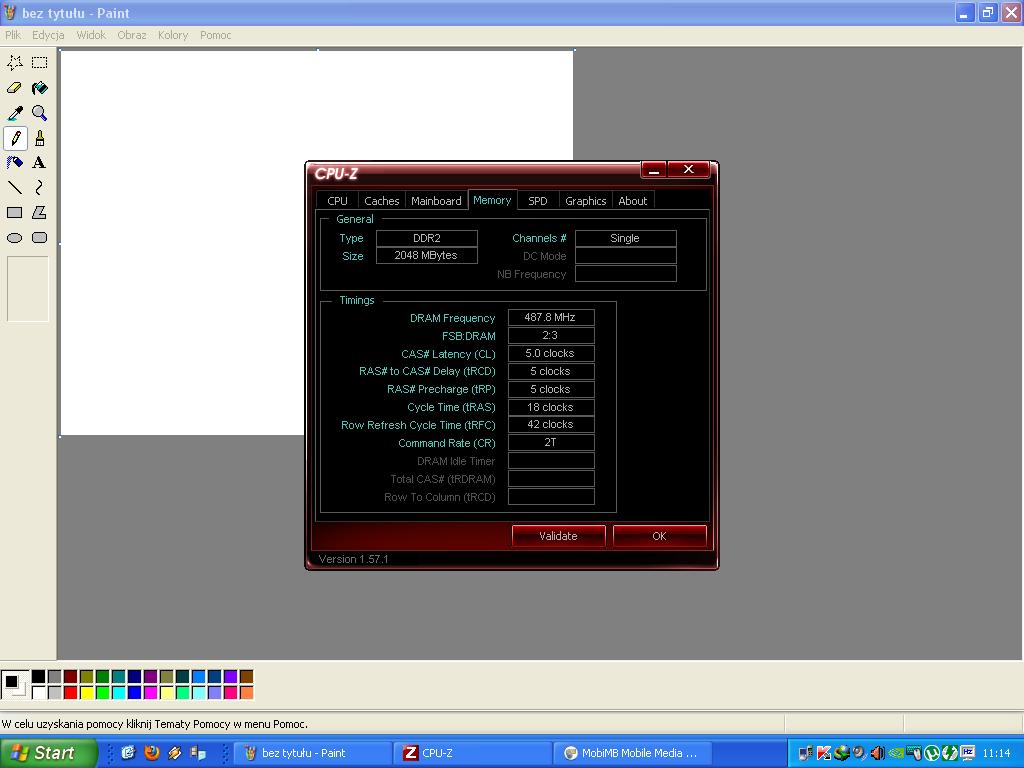Switch to the SPD tab
The height and width of the screenshot is (768, 1024).
(537, 201)
